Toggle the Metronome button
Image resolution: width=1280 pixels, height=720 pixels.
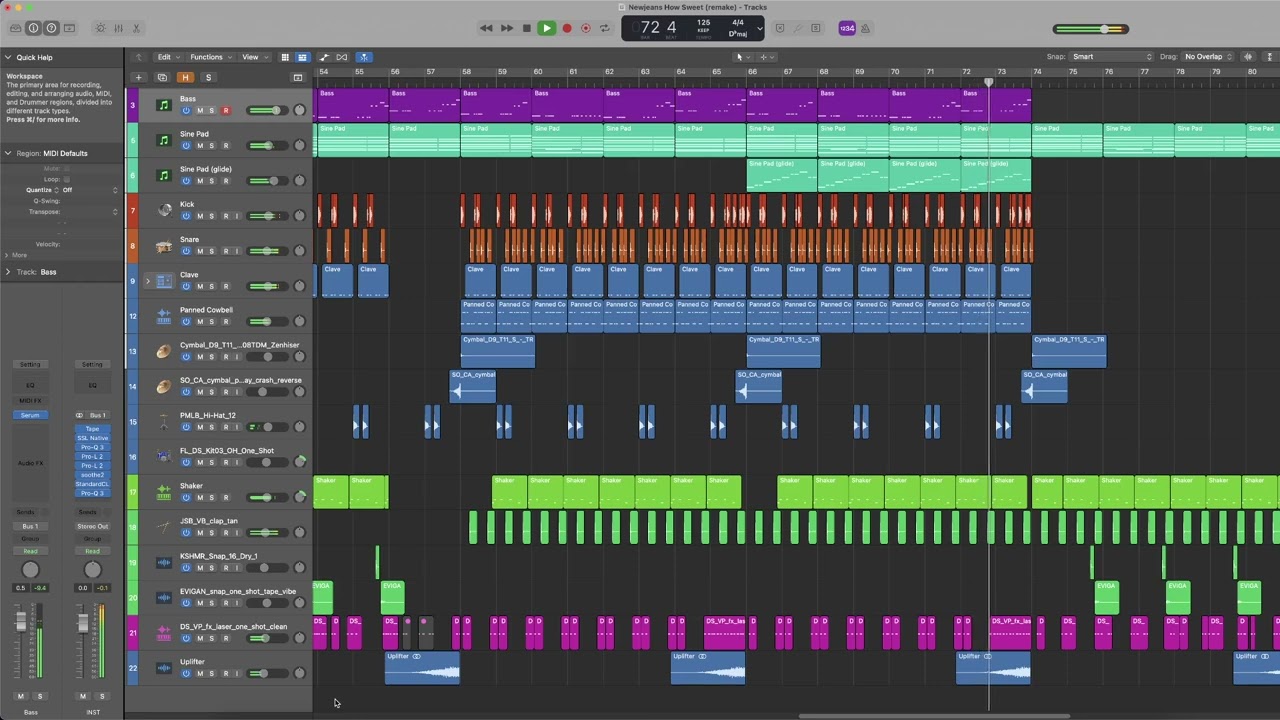click(x=868, y=28)
